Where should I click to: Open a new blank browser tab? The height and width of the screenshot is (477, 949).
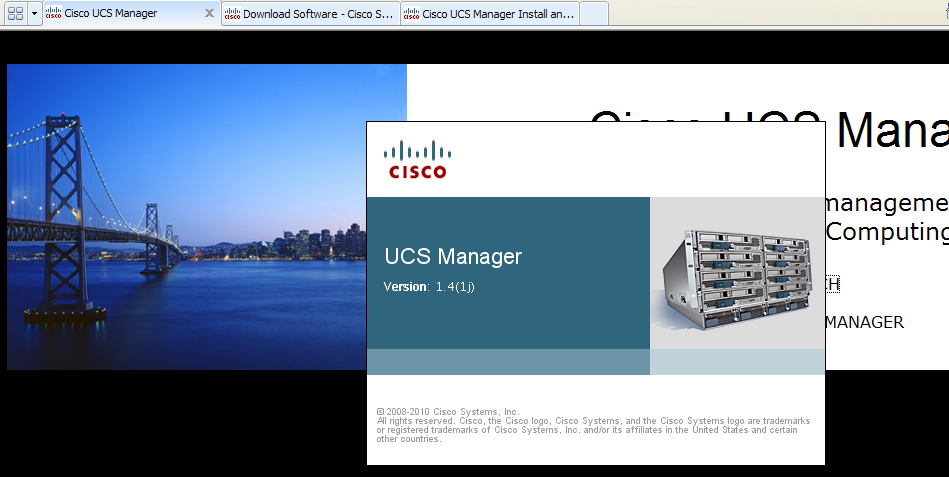pyautogui.click(x=594, y=13)
